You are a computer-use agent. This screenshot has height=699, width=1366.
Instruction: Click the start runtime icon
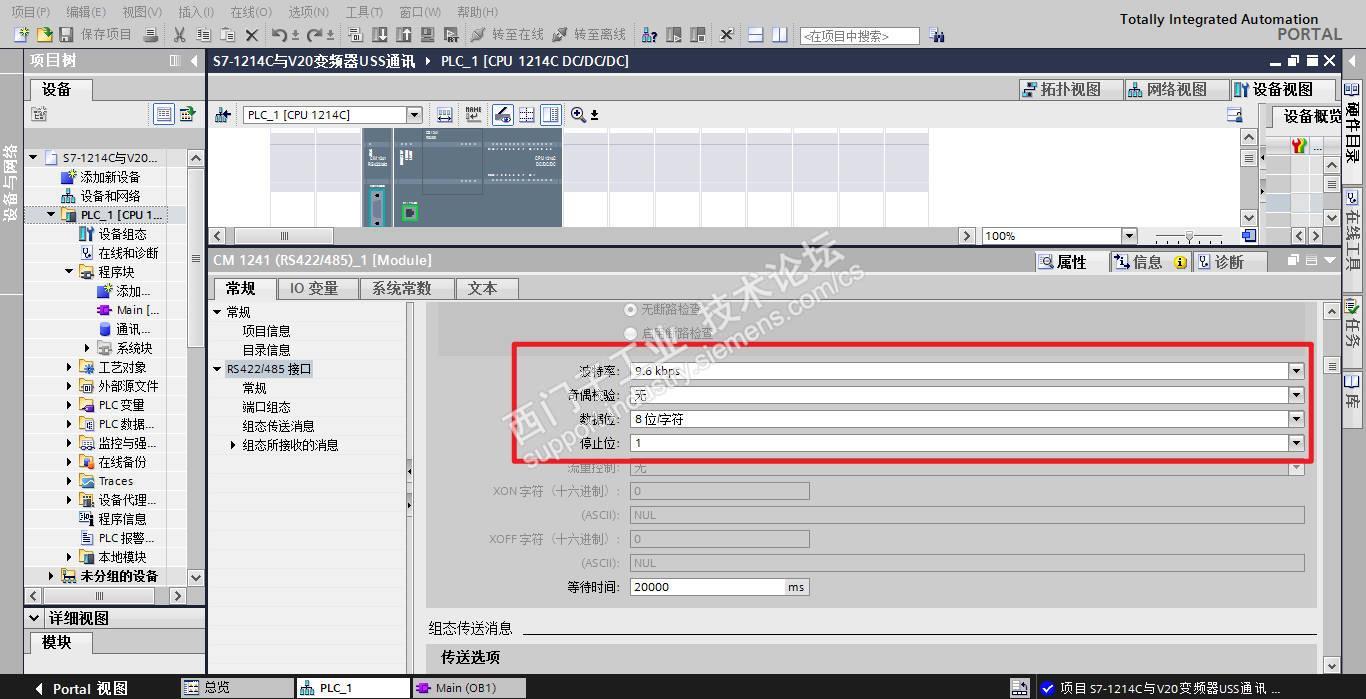click(451, 35)
